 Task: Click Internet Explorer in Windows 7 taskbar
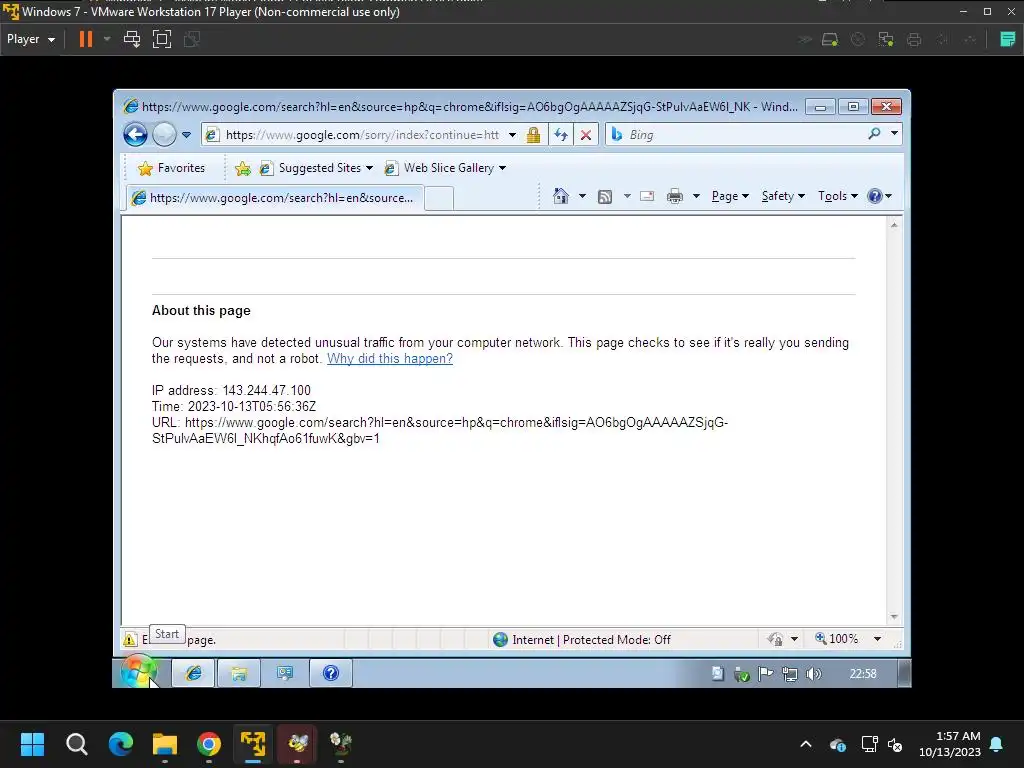pyautogui.click(x=193, y=673)
